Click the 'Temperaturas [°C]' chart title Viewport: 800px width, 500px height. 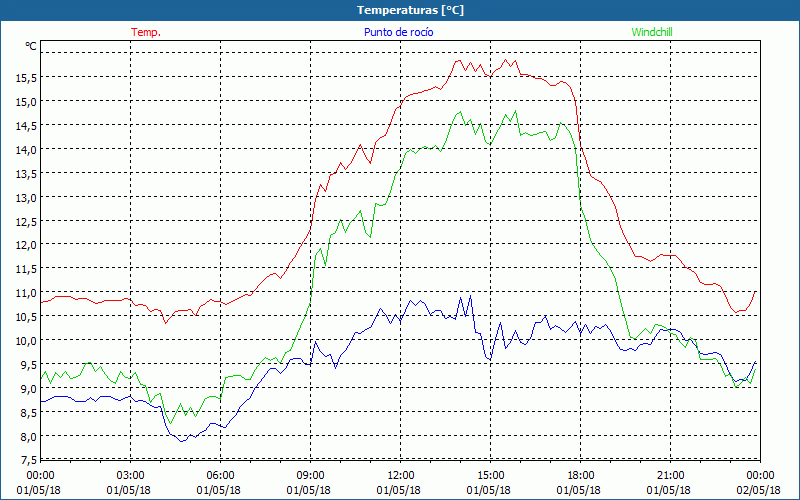pos(410,10)
